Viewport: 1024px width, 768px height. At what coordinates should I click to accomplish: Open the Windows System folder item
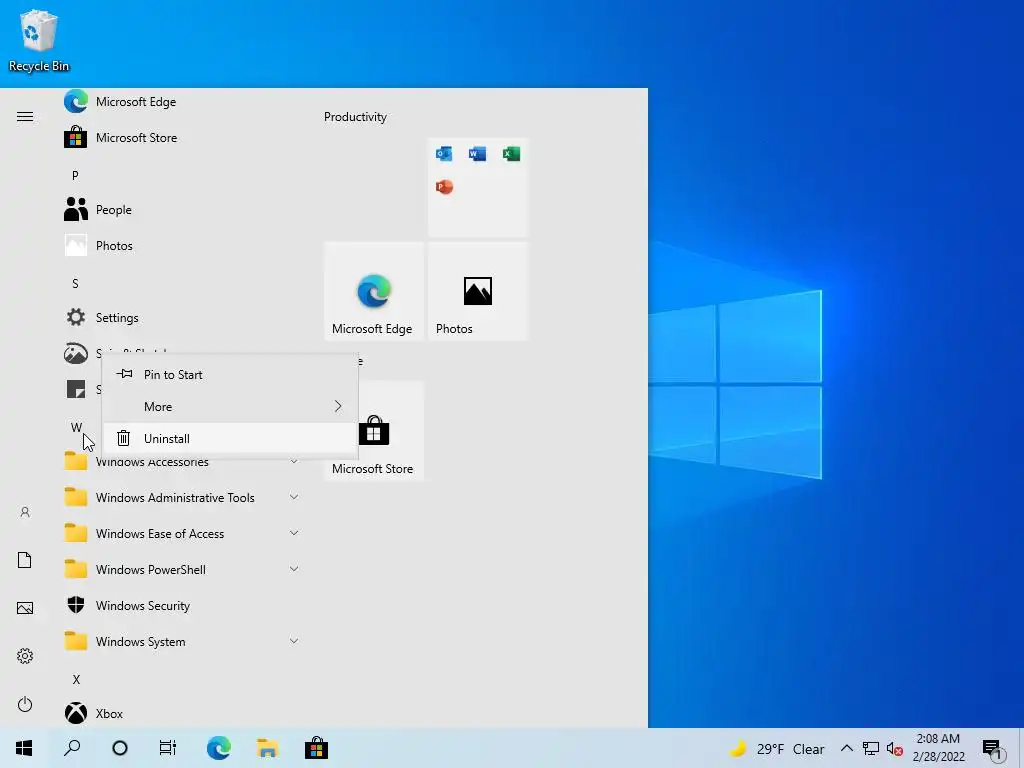coord(181,641)
